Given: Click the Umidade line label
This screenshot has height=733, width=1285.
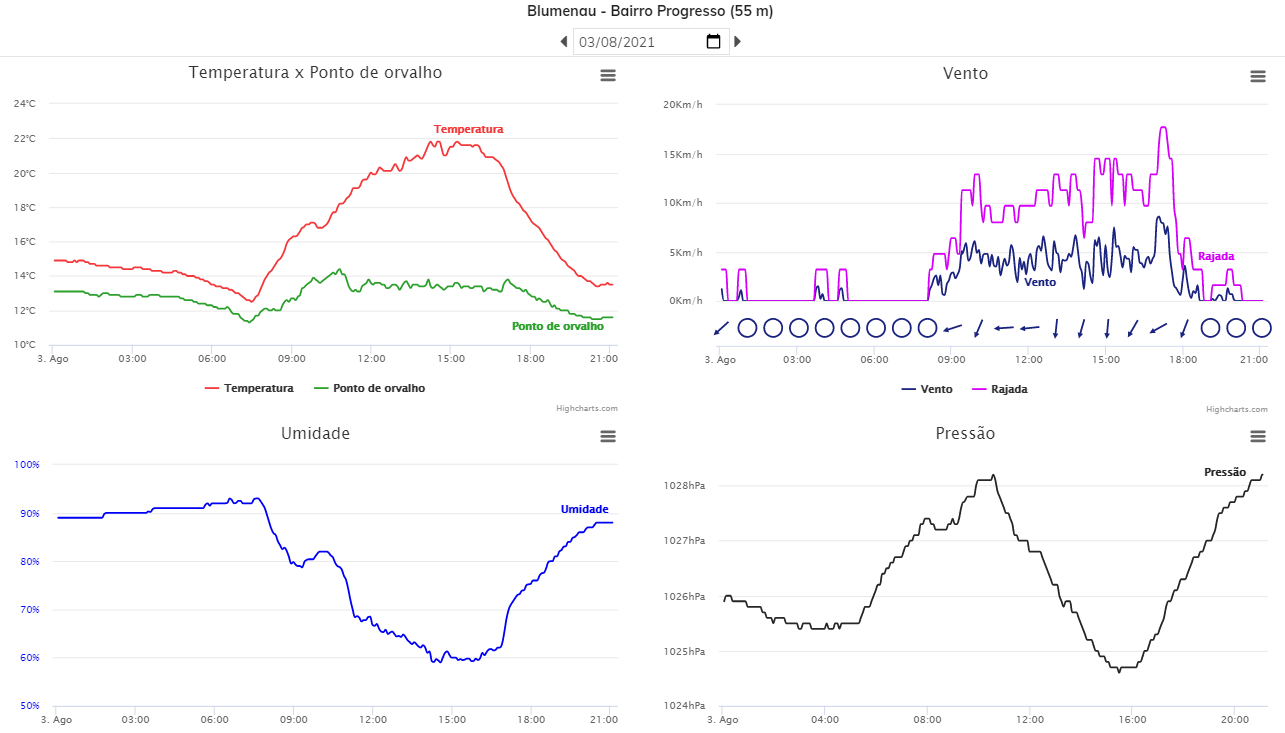Looking at the screenshot, I should [x=584, y=509].
